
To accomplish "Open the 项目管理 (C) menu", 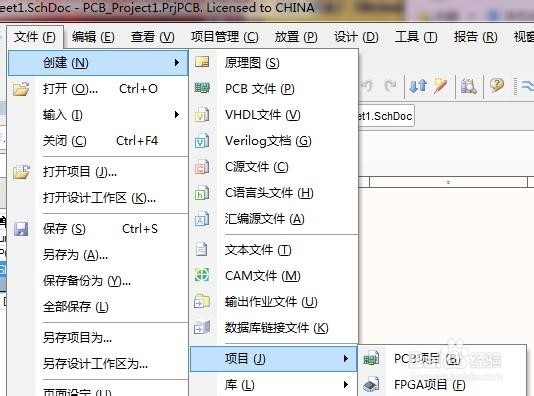I will tap(225, 37).
